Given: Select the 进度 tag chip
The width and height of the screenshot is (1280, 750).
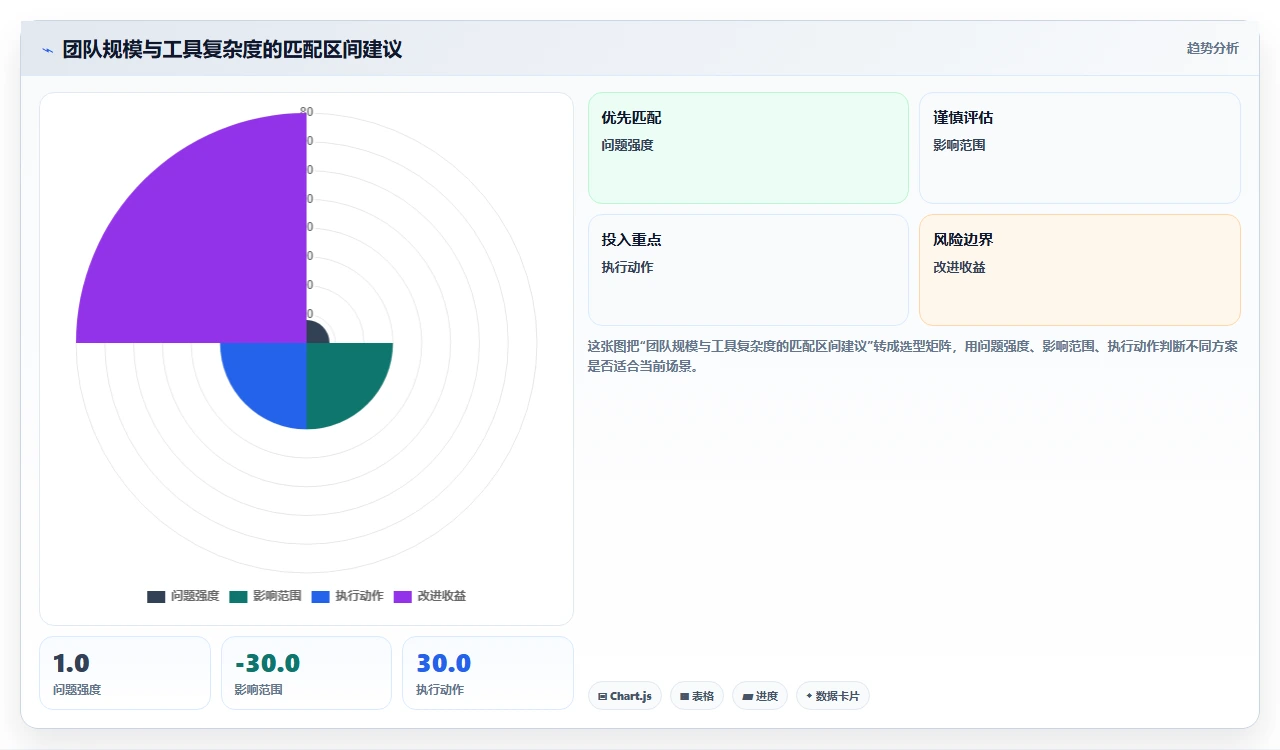Looking at the screenshot, I should point(760,696).
